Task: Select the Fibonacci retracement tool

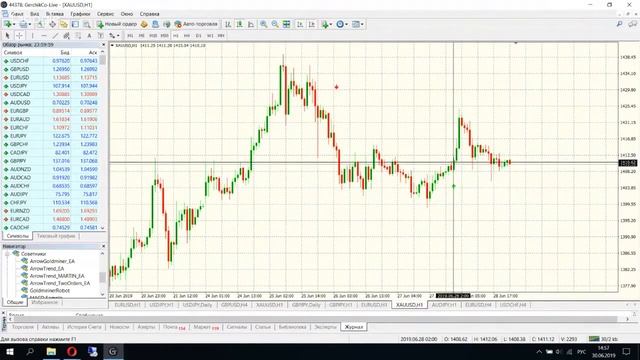Action: coord(78,36)
